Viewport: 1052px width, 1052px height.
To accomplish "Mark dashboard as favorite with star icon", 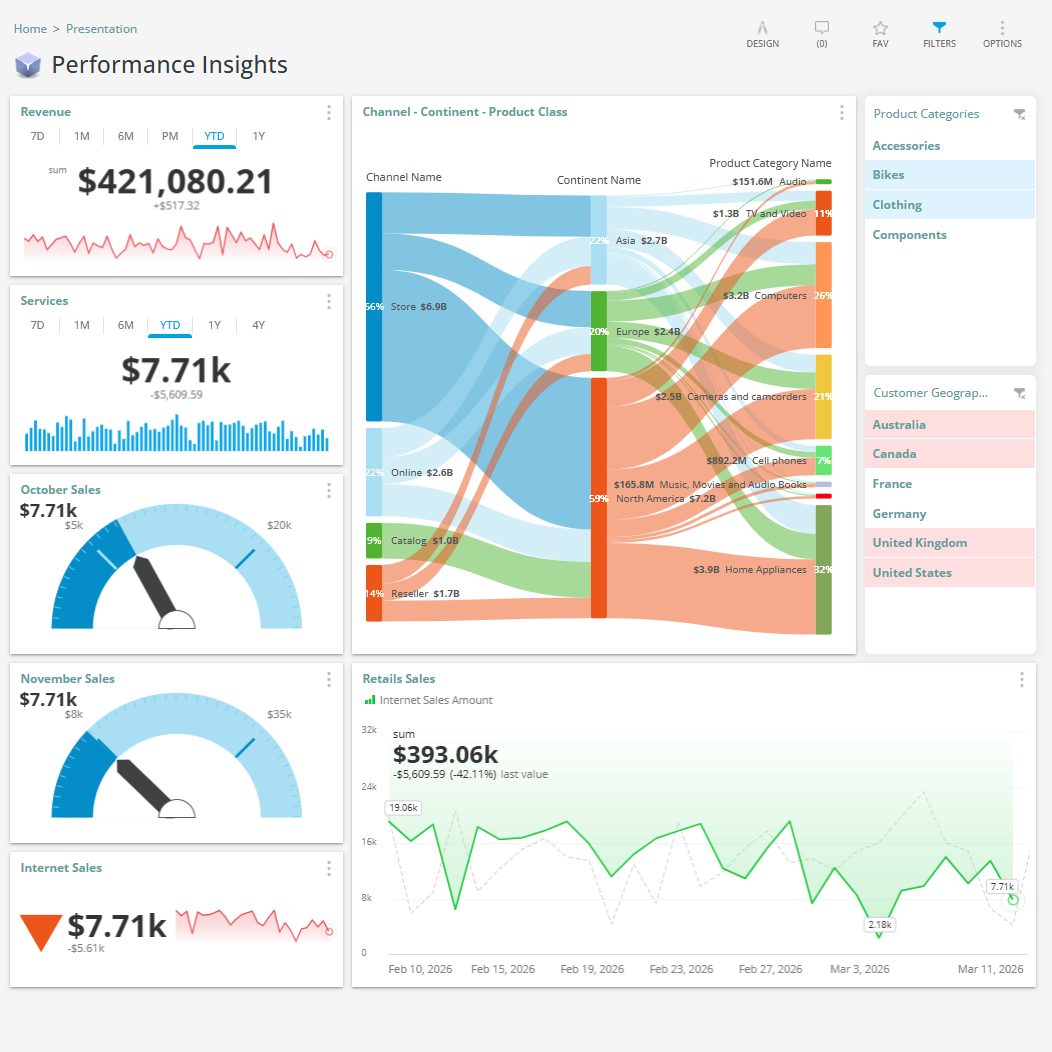I will [x=880, y=29].
